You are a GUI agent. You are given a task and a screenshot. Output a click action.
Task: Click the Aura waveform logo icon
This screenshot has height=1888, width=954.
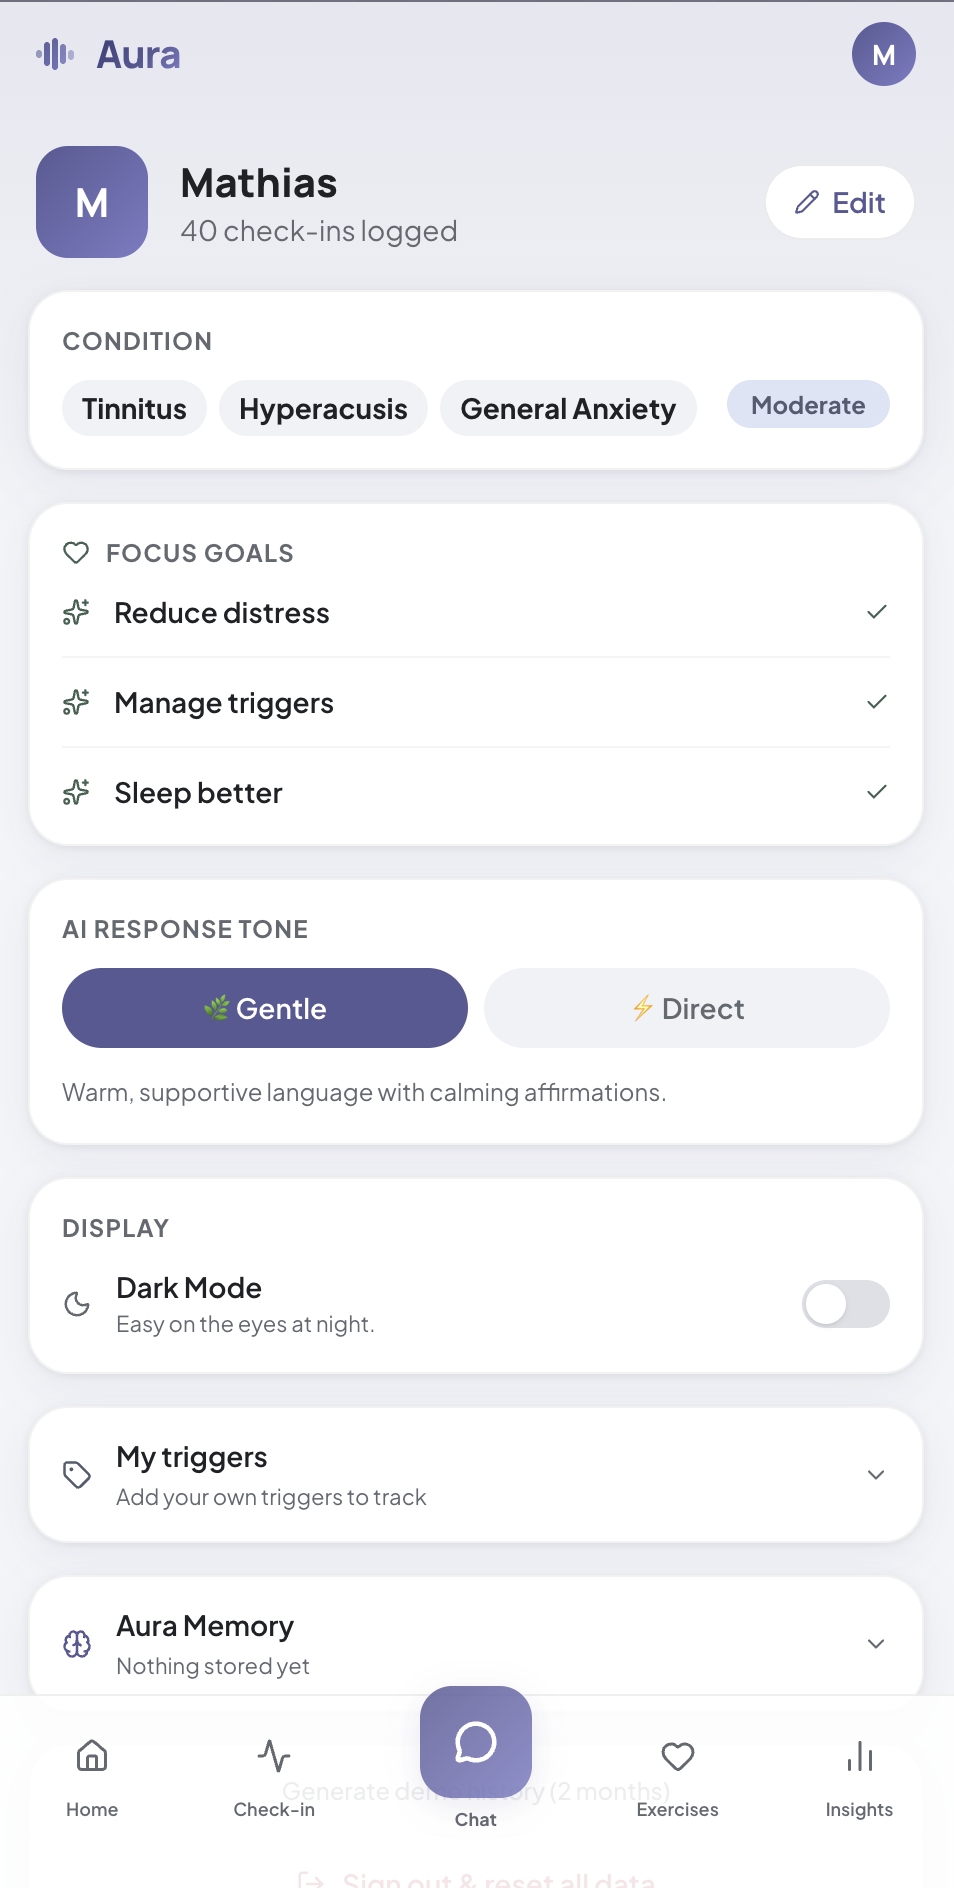tap(56, 54)
